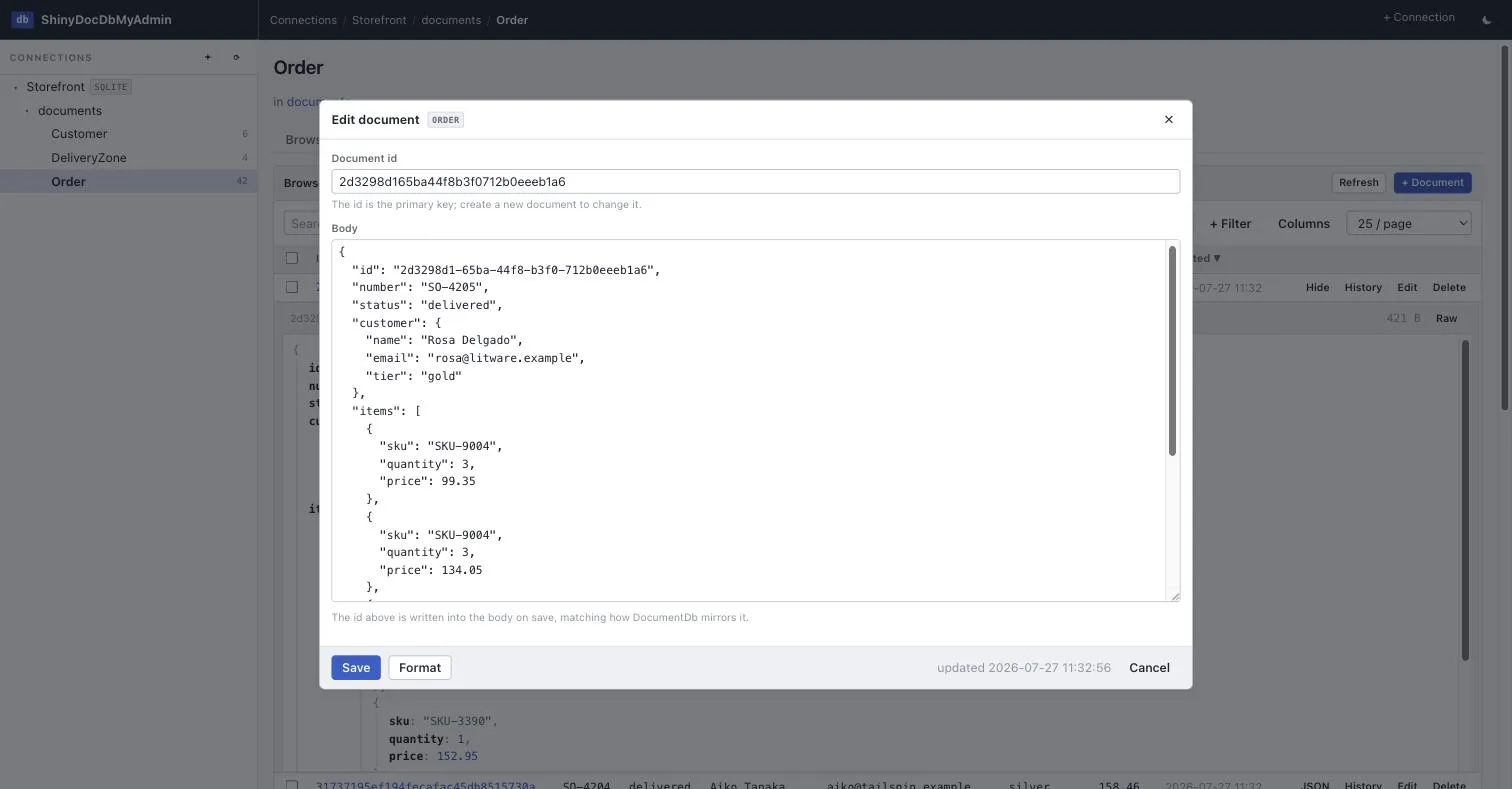Image resolution: width=1512 pixels, height=789 pixels.
Task: Open the Columns chooser
Action: 1303,224
